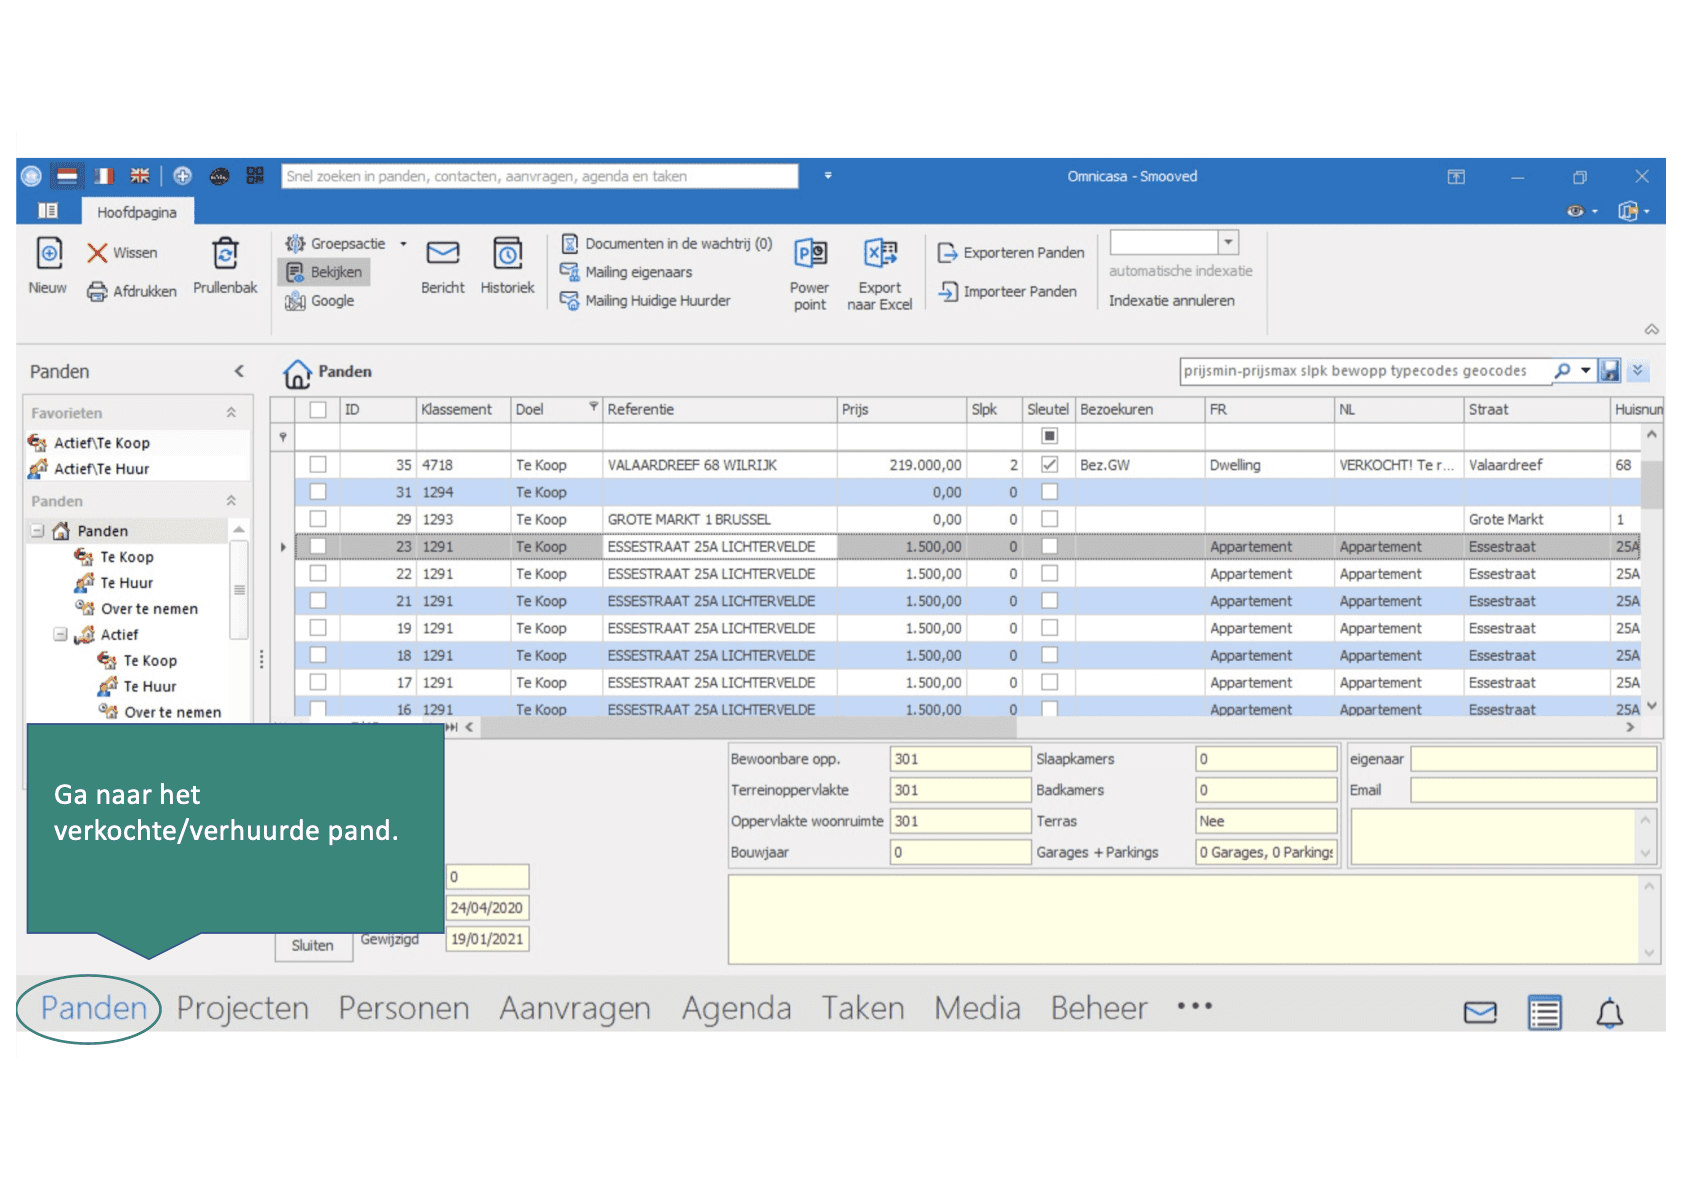Click the PowerPoint export icon
The image size is (1684, 1192).
point(810,253)
